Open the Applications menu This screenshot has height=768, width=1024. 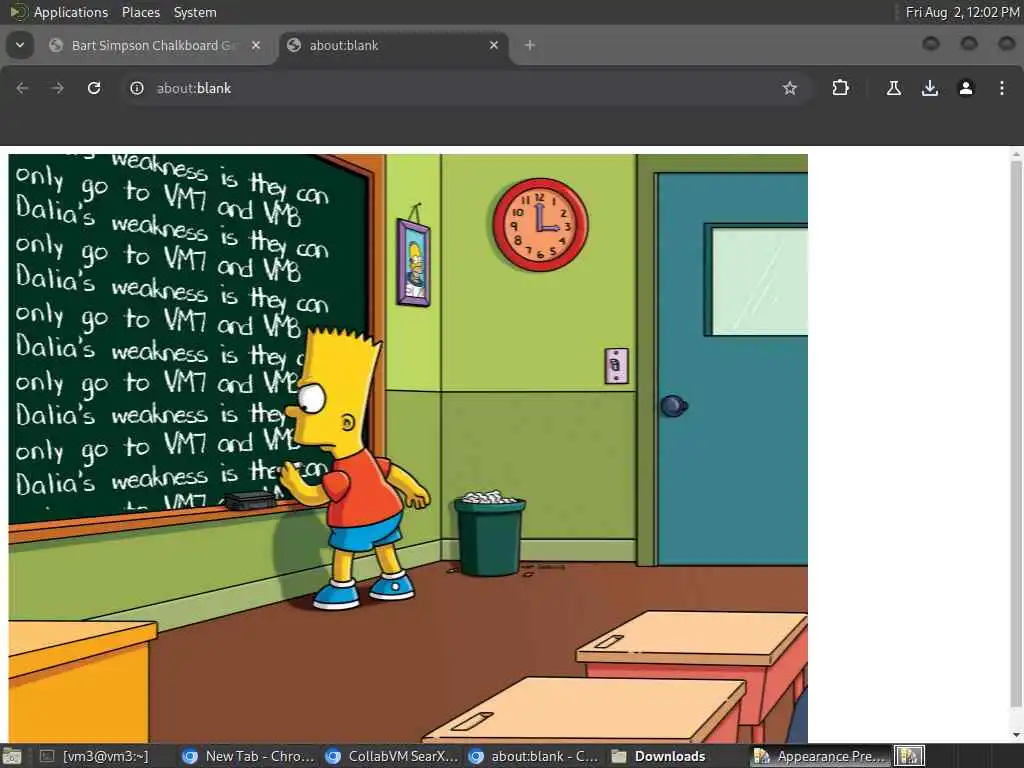click(x=71, y=12)
